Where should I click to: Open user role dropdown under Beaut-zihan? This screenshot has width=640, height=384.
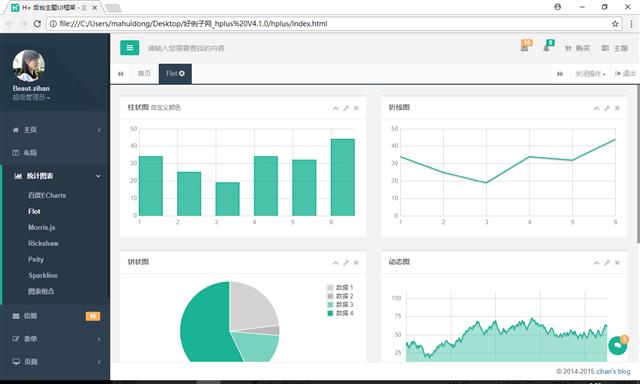click(31, 98)
